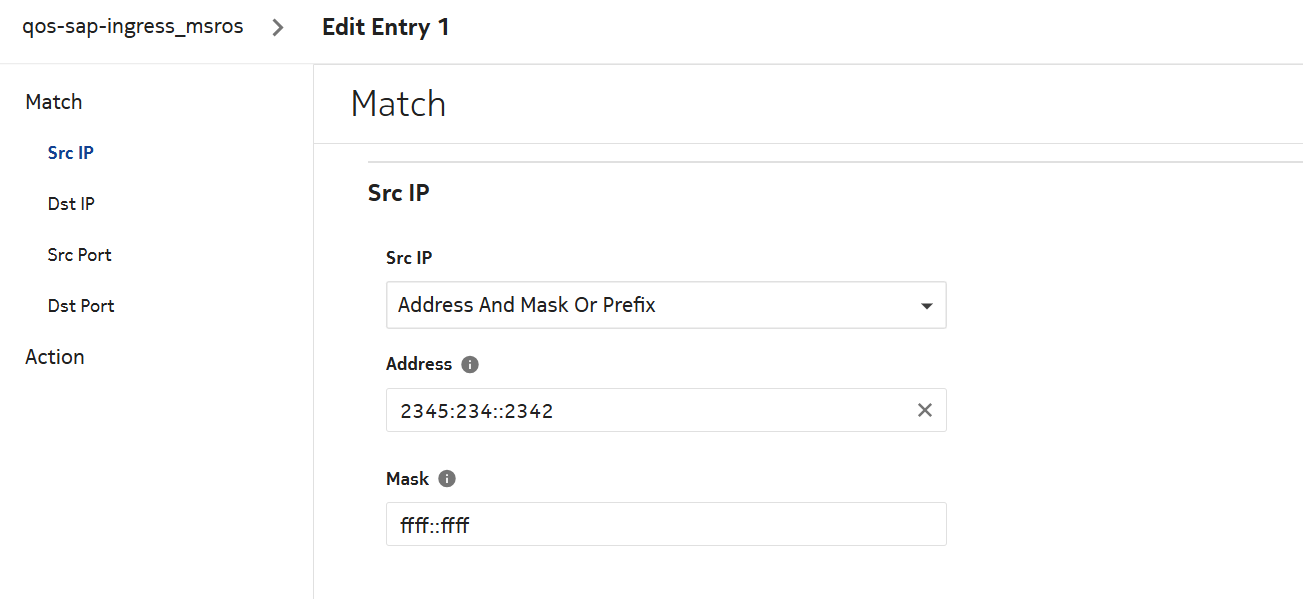Navigate to Src Port in sidebar
This screenshot has width=1303, height=599.
(x=80, y=255)
